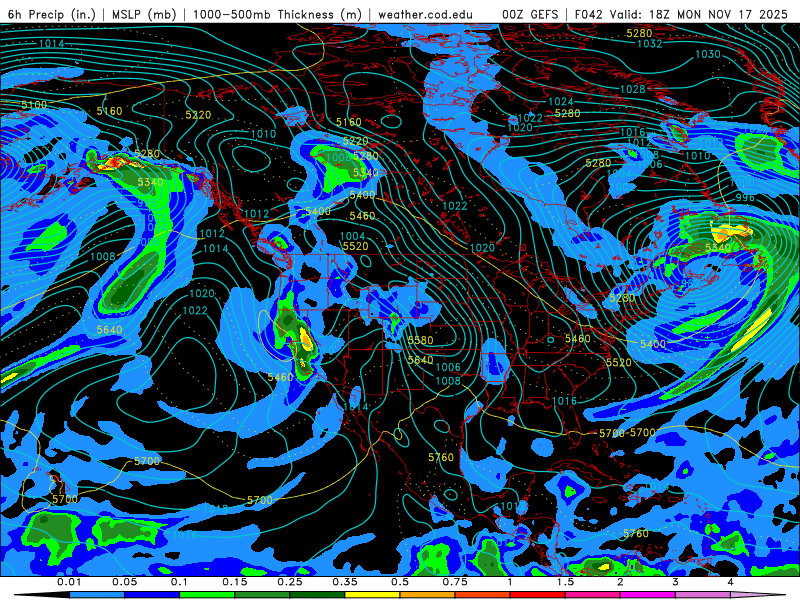Viewport: 800px width, 600px height.
Task: Click the 'weather.cod.edu' source text
Action: pos(425,14)
